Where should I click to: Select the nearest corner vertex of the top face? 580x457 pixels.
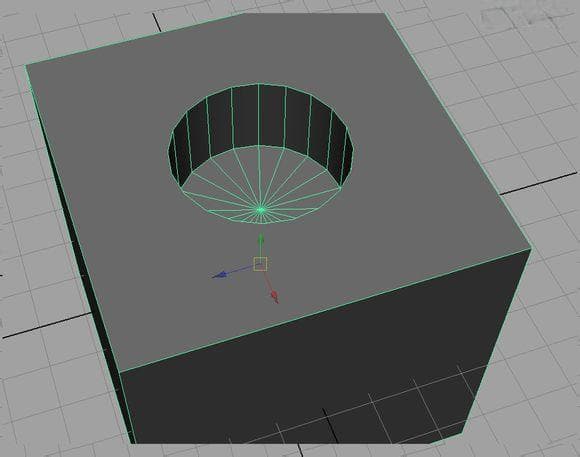[120, 372]
